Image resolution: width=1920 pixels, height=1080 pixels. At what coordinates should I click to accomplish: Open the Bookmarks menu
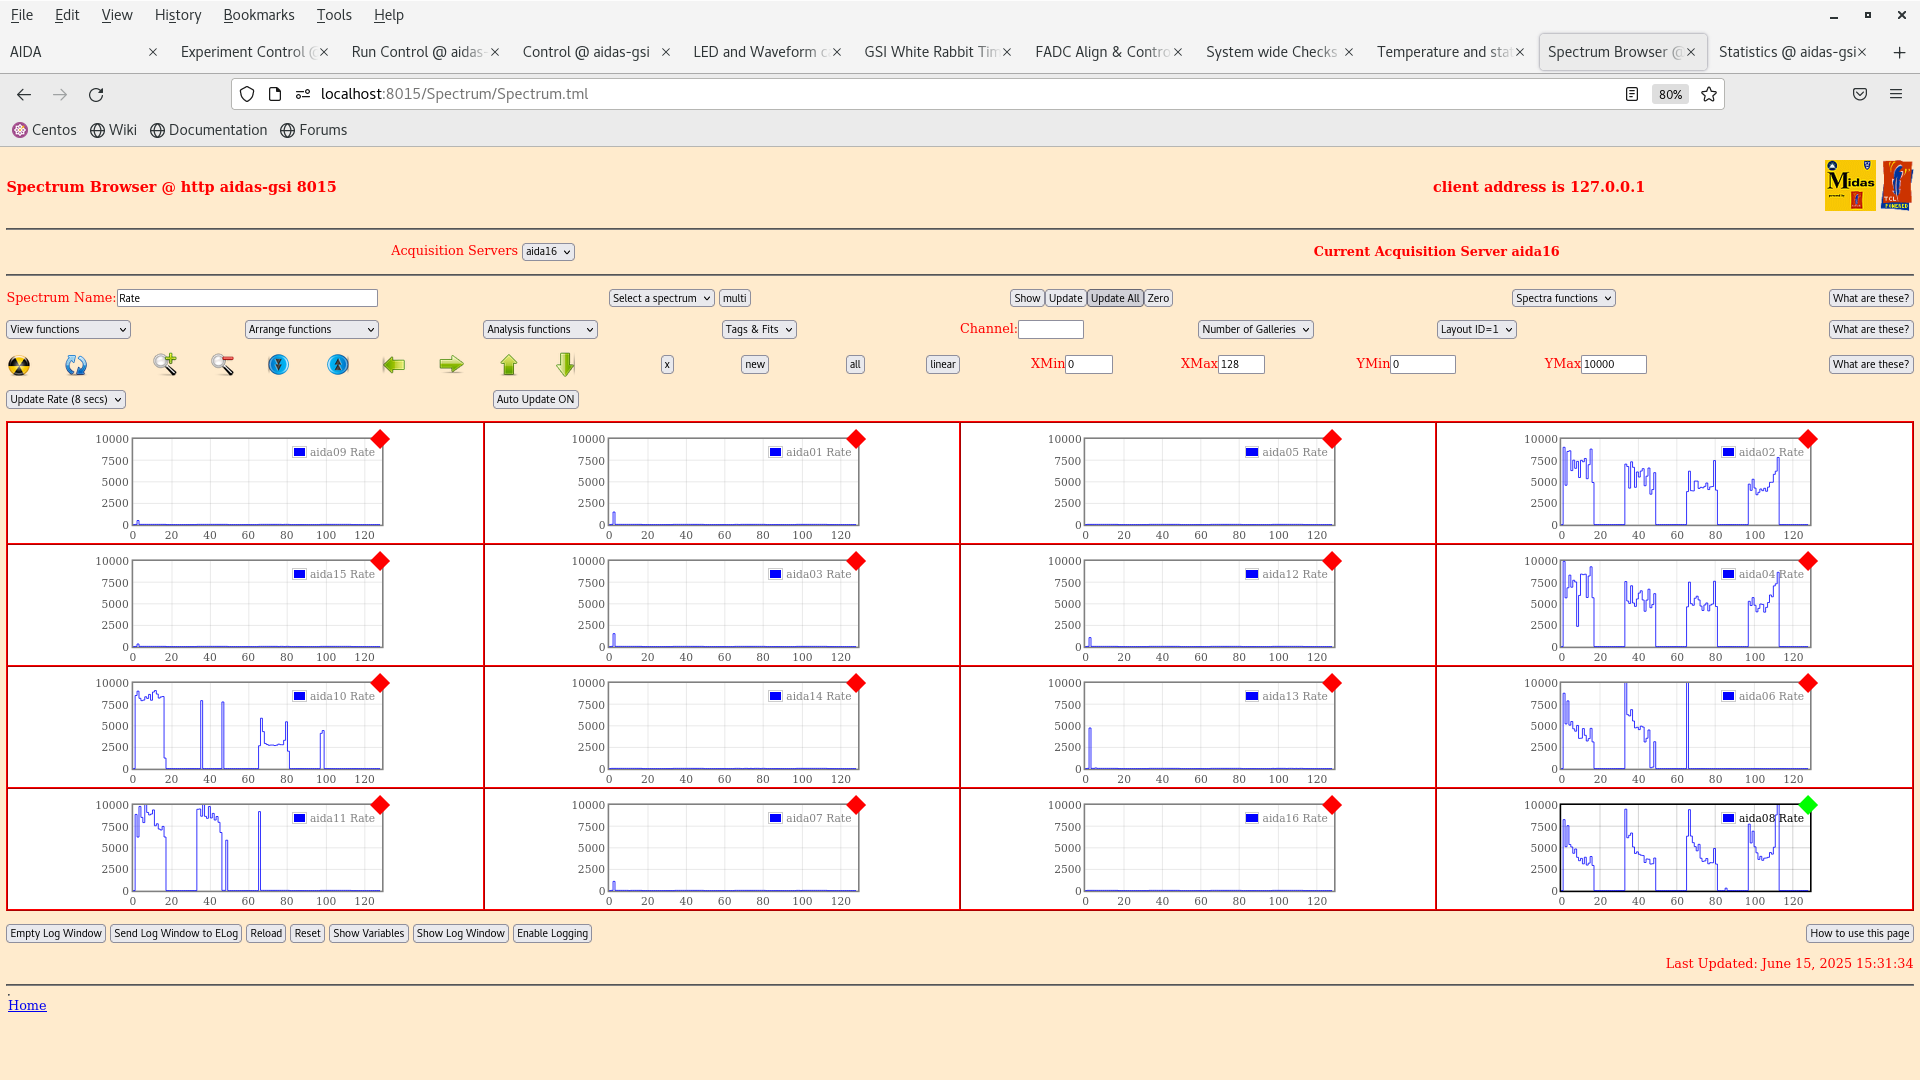click(258, 15)
